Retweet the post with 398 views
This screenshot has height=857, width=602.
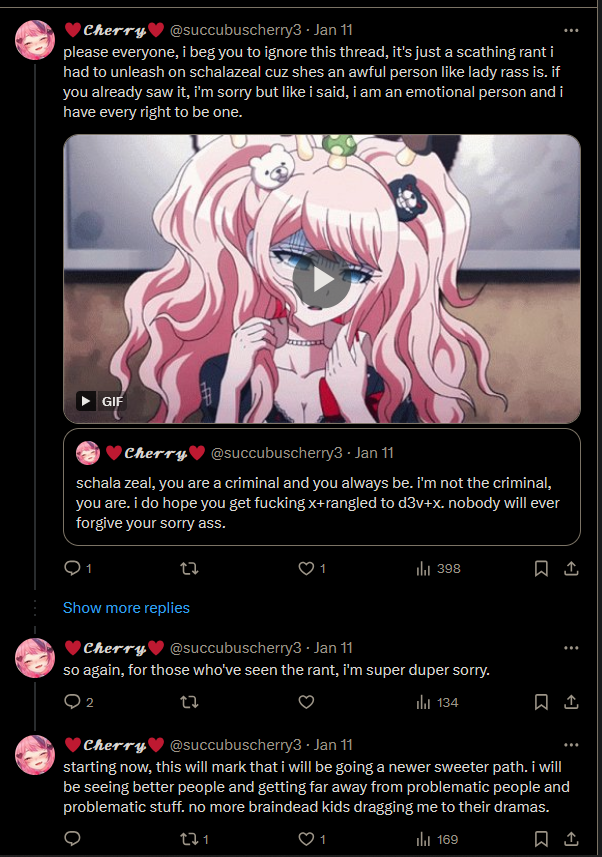click(189, 568)
